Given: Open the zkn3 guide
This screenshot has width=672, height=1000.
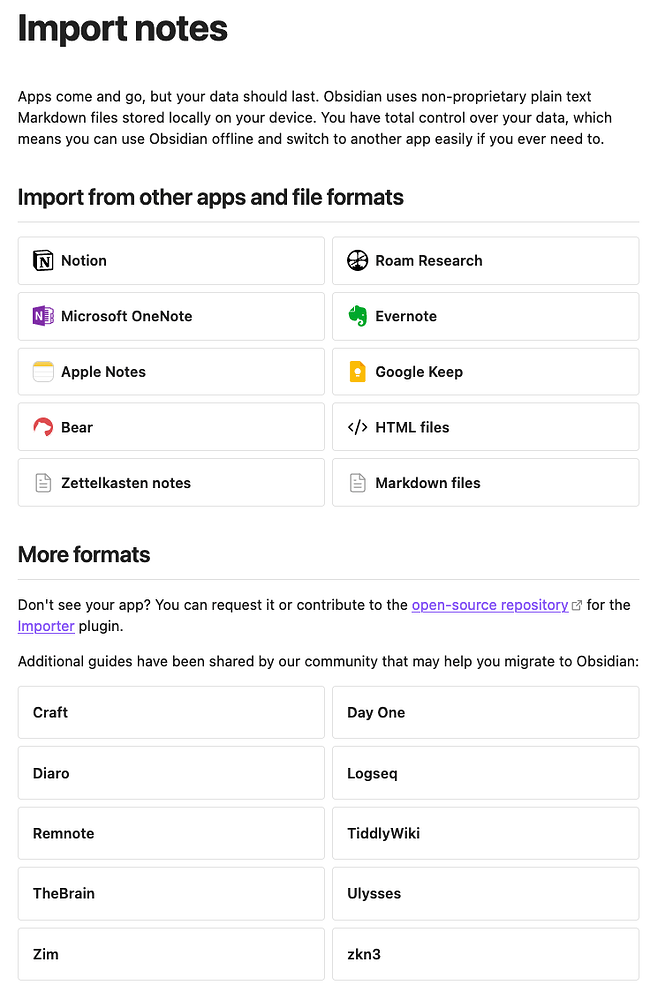Looking at the screenshot, I should 486,954.
